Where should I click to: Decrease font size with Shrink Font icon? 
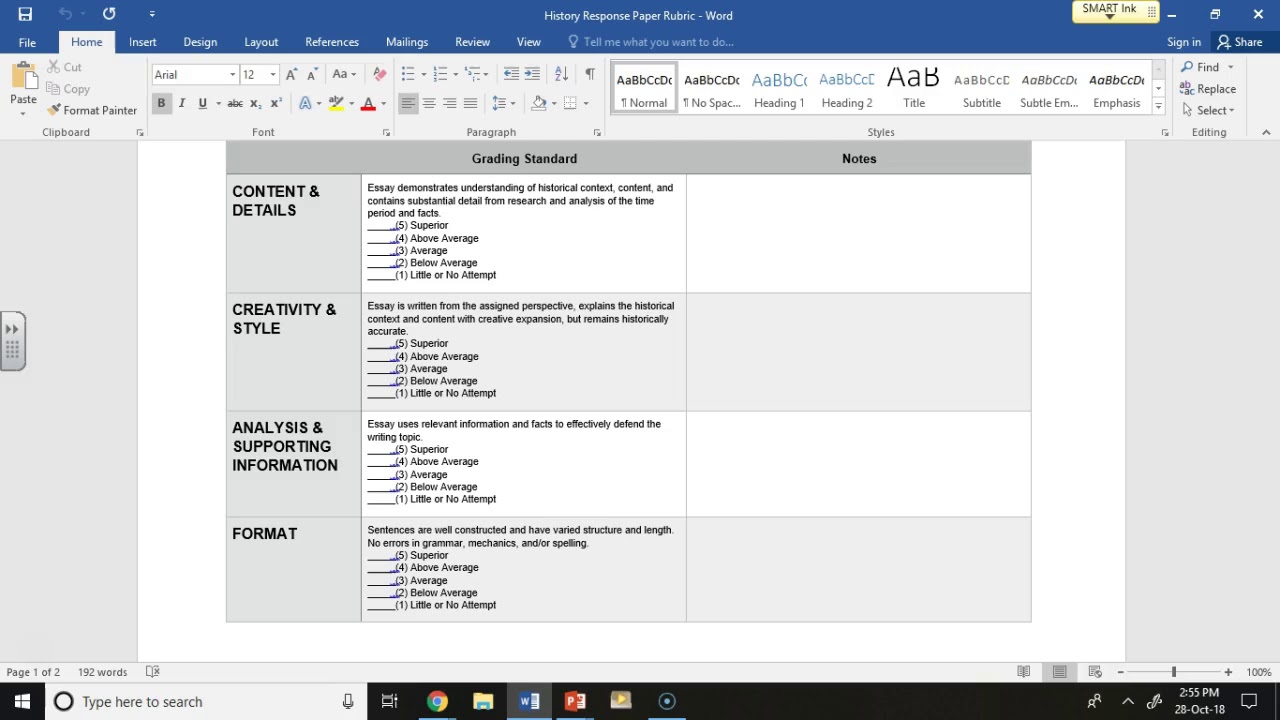(312, 75)
